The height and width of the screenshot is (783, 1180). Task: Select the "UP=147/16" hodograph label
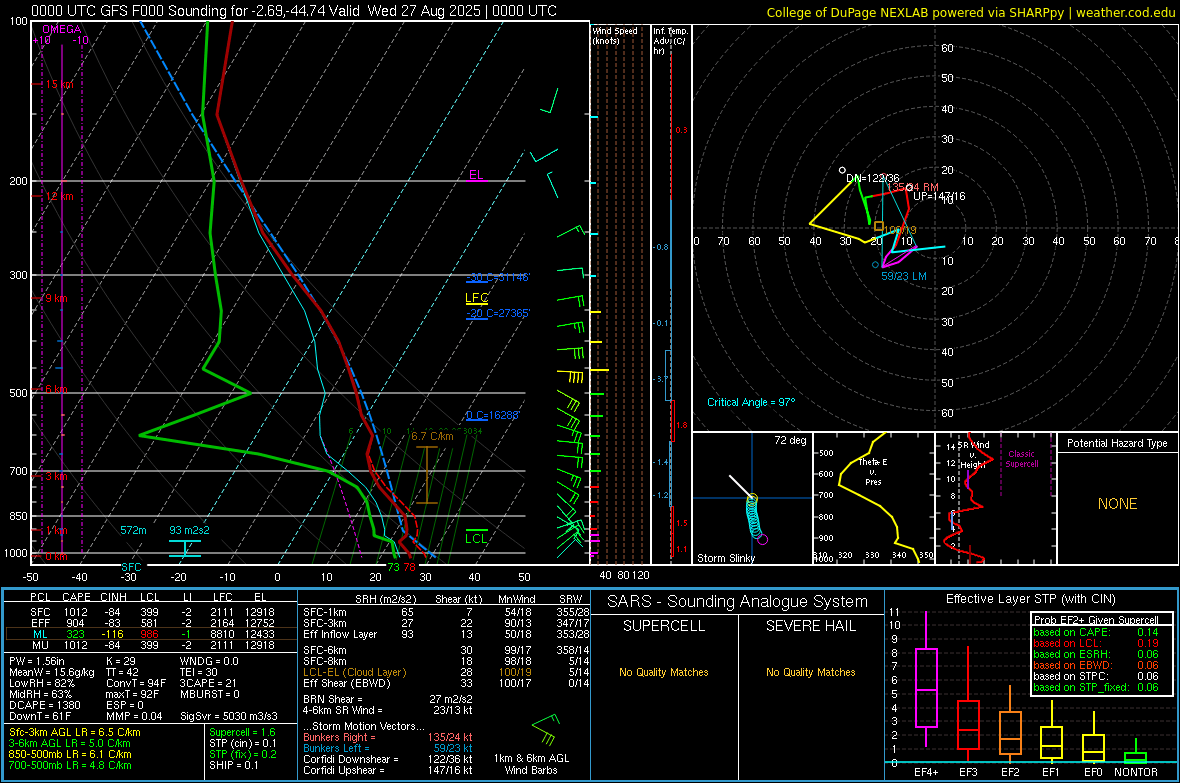pyautogui.click(x=939, y=196)
